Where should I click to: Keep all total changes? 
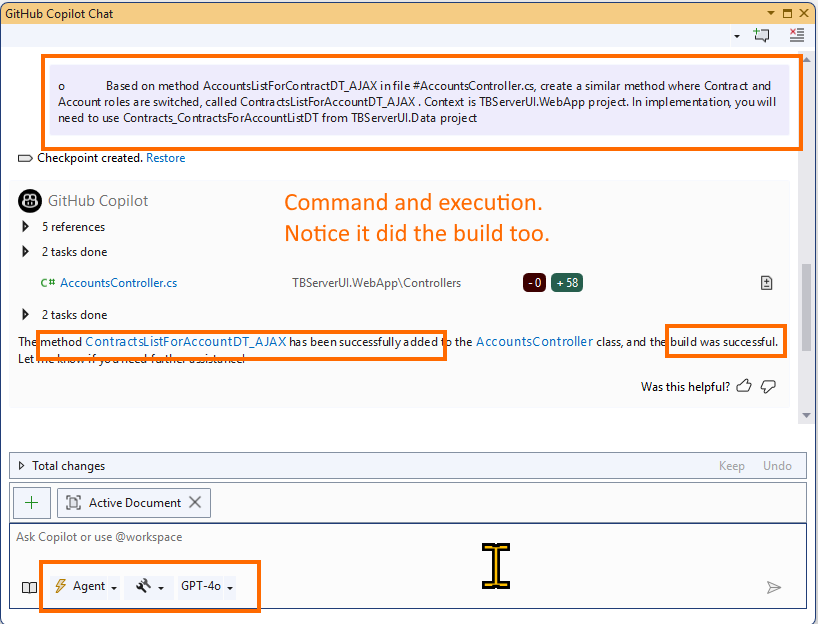coord(731,465)
